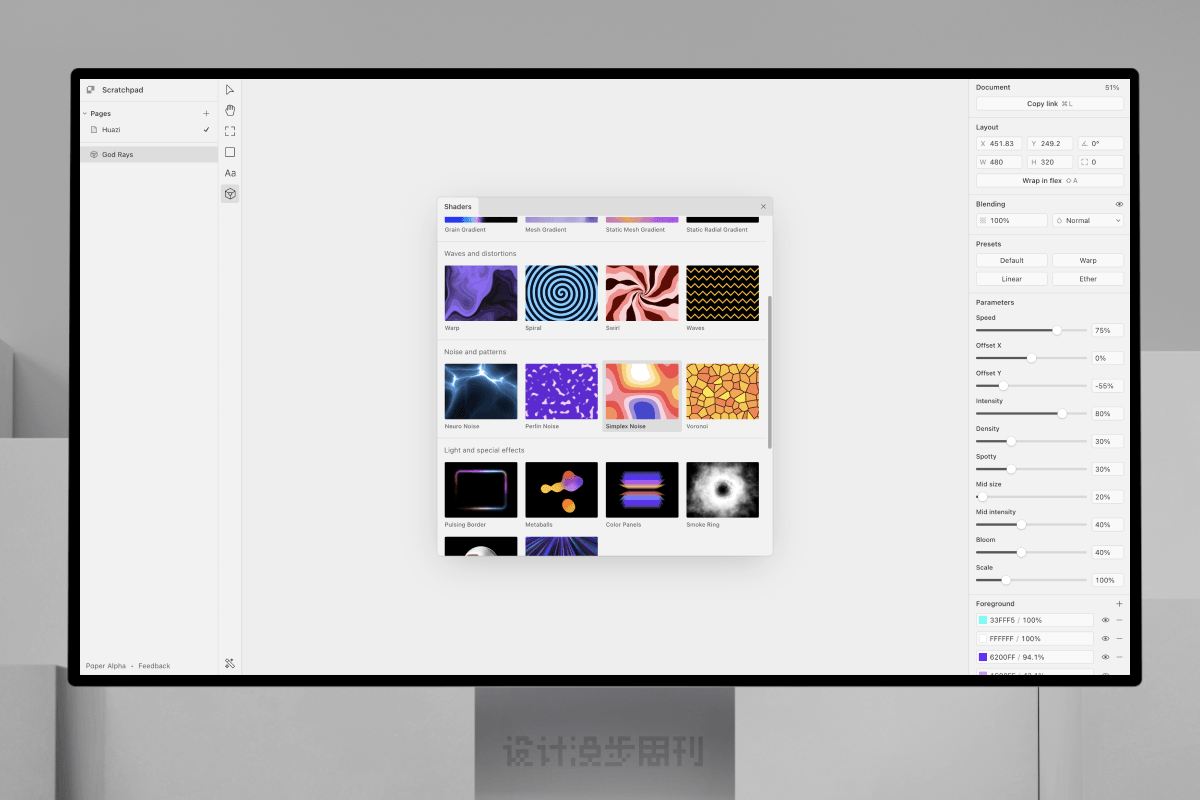Add a new foreground color

point(1119,604)
